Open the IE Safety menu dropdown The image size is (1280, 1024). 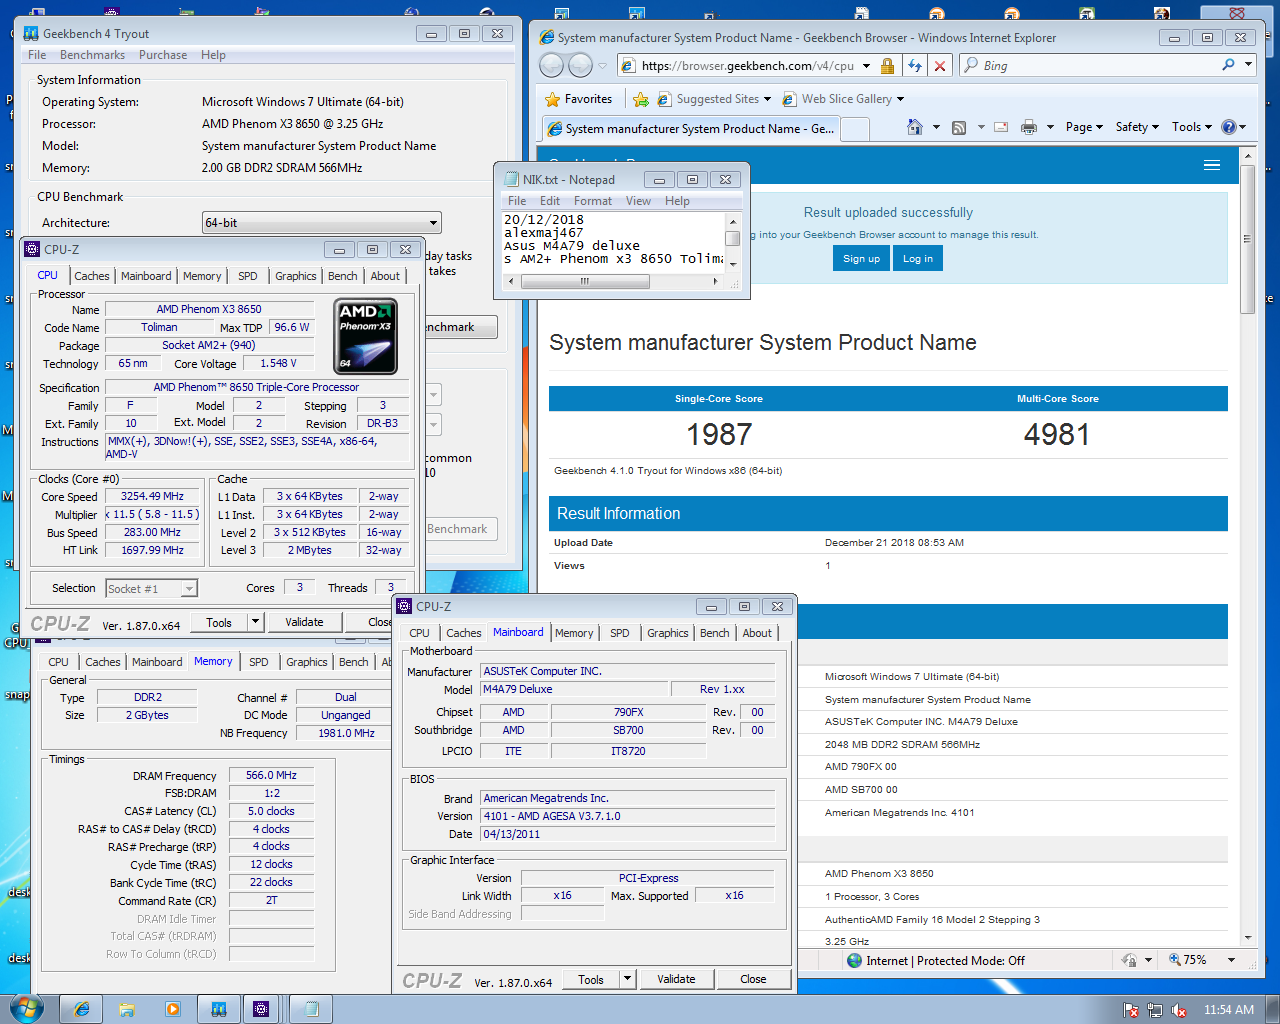pos(1137,127)
